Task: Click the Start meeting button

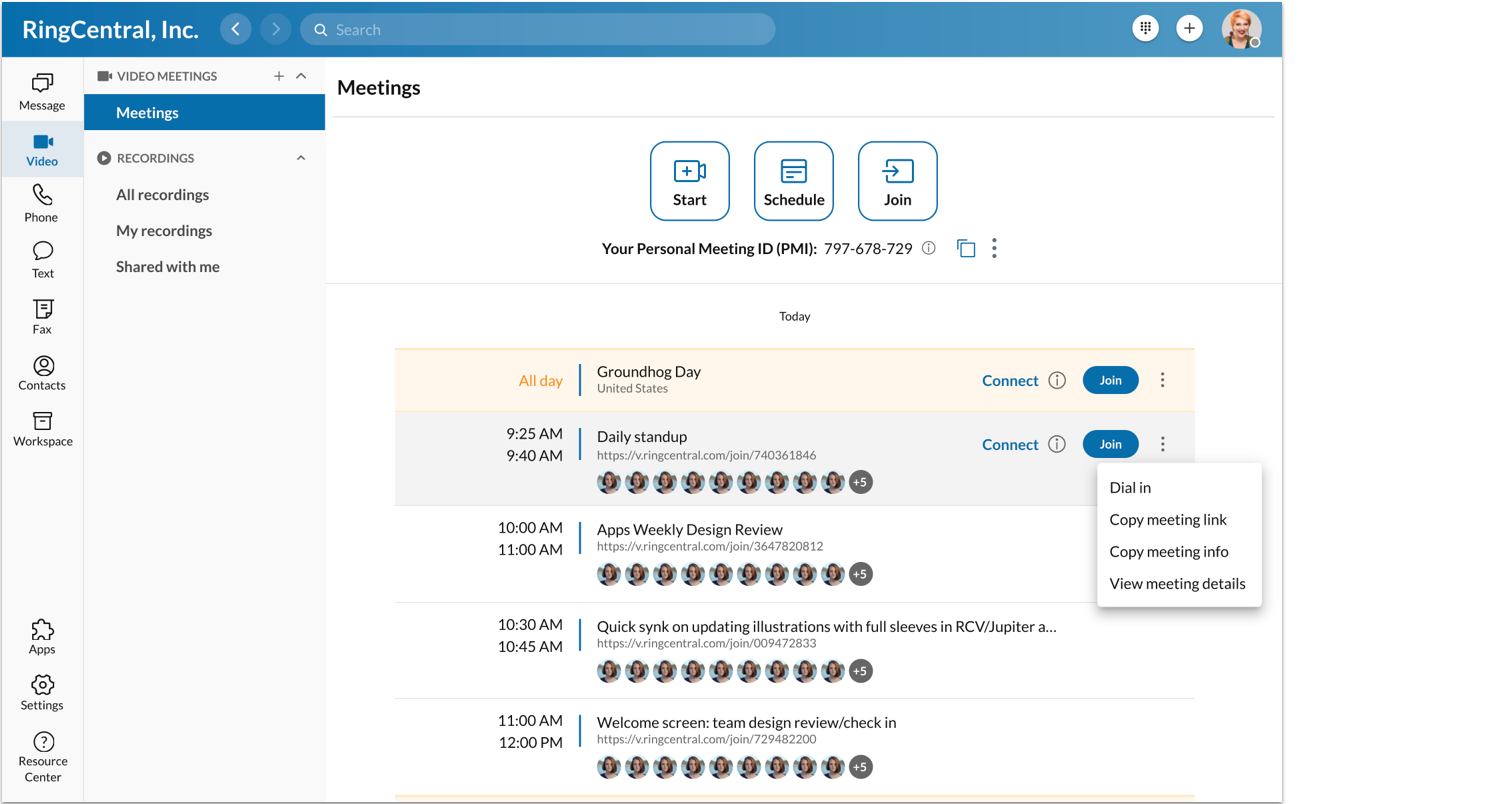Action: (690, 181)
